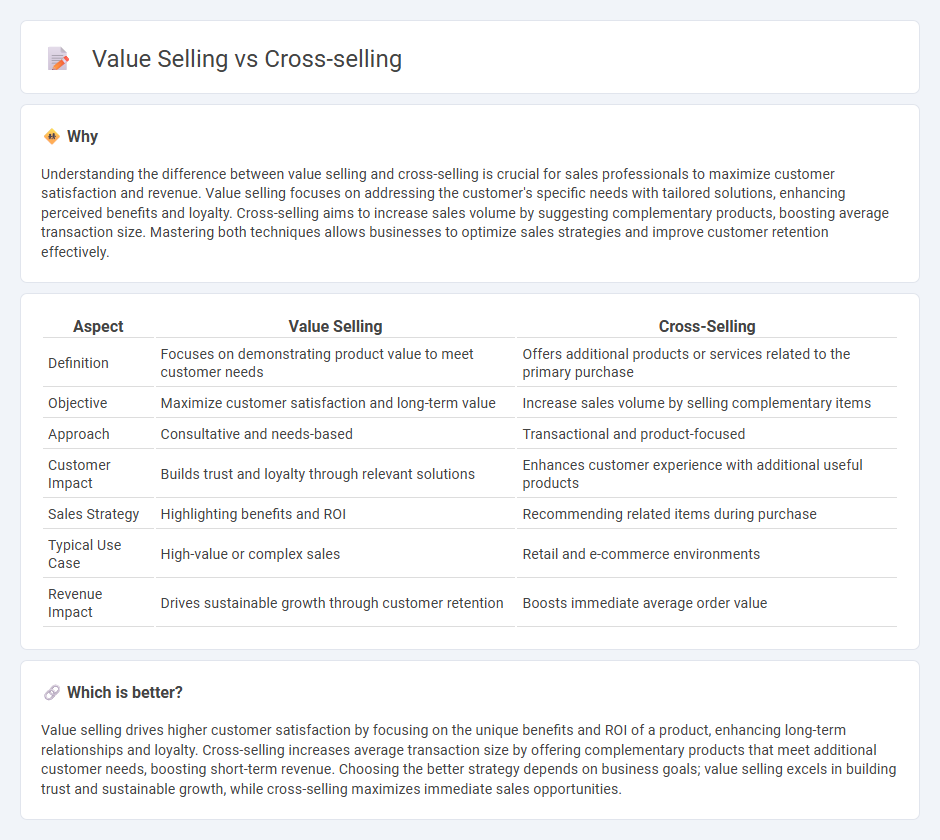Click cell 'Transactional and product-focused'

coord(707,434)
